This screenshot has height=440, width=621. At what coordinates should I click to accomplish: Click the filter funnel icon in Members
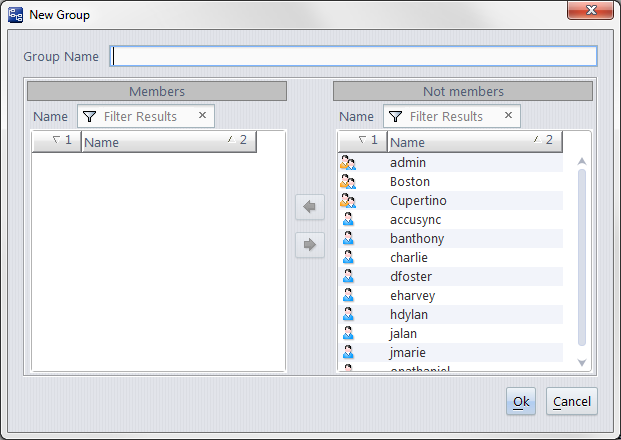[89, 116]
